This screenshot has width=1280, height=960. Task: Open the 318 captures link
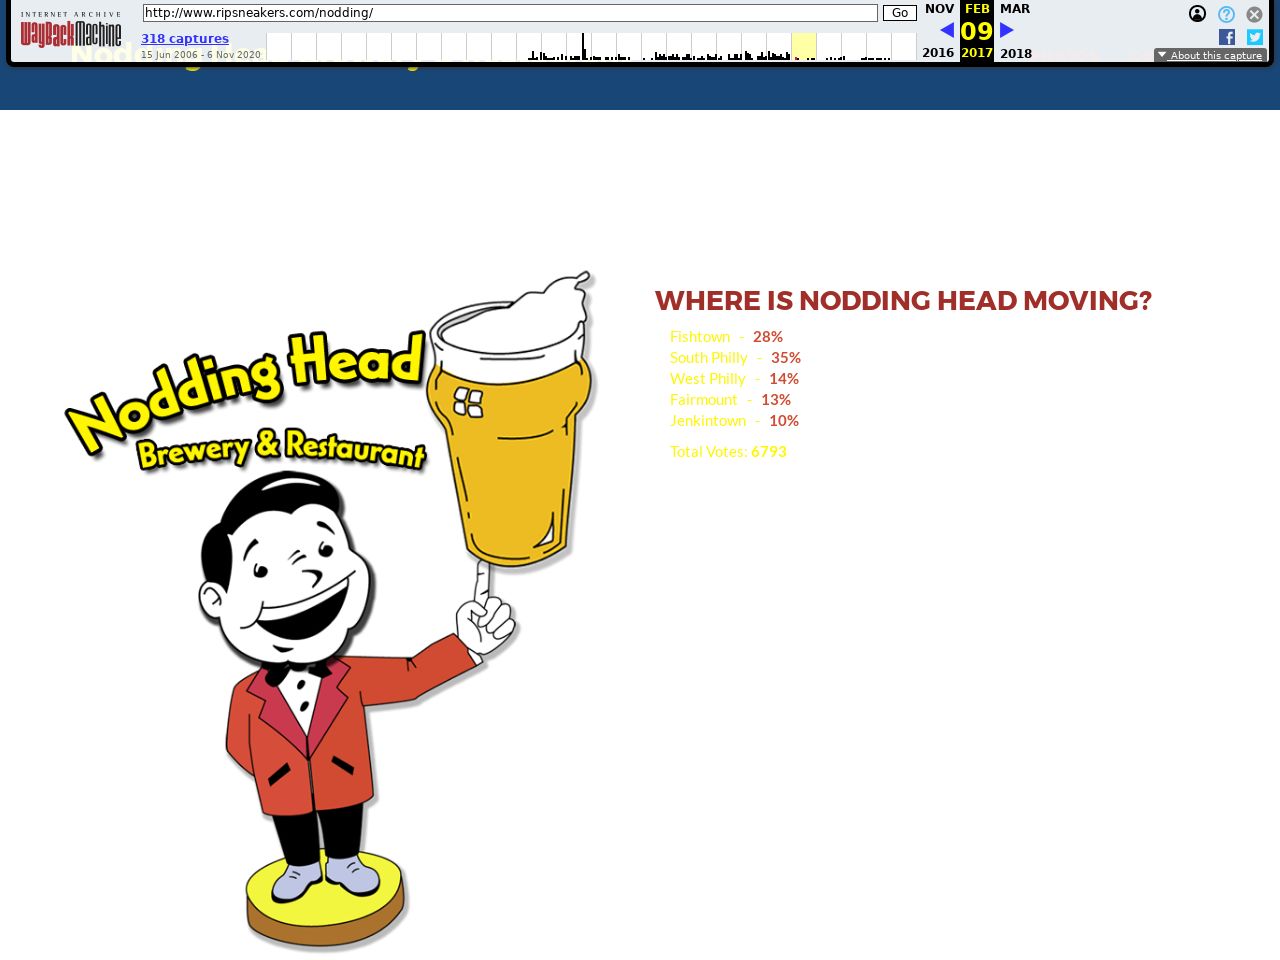click(185, 39)
